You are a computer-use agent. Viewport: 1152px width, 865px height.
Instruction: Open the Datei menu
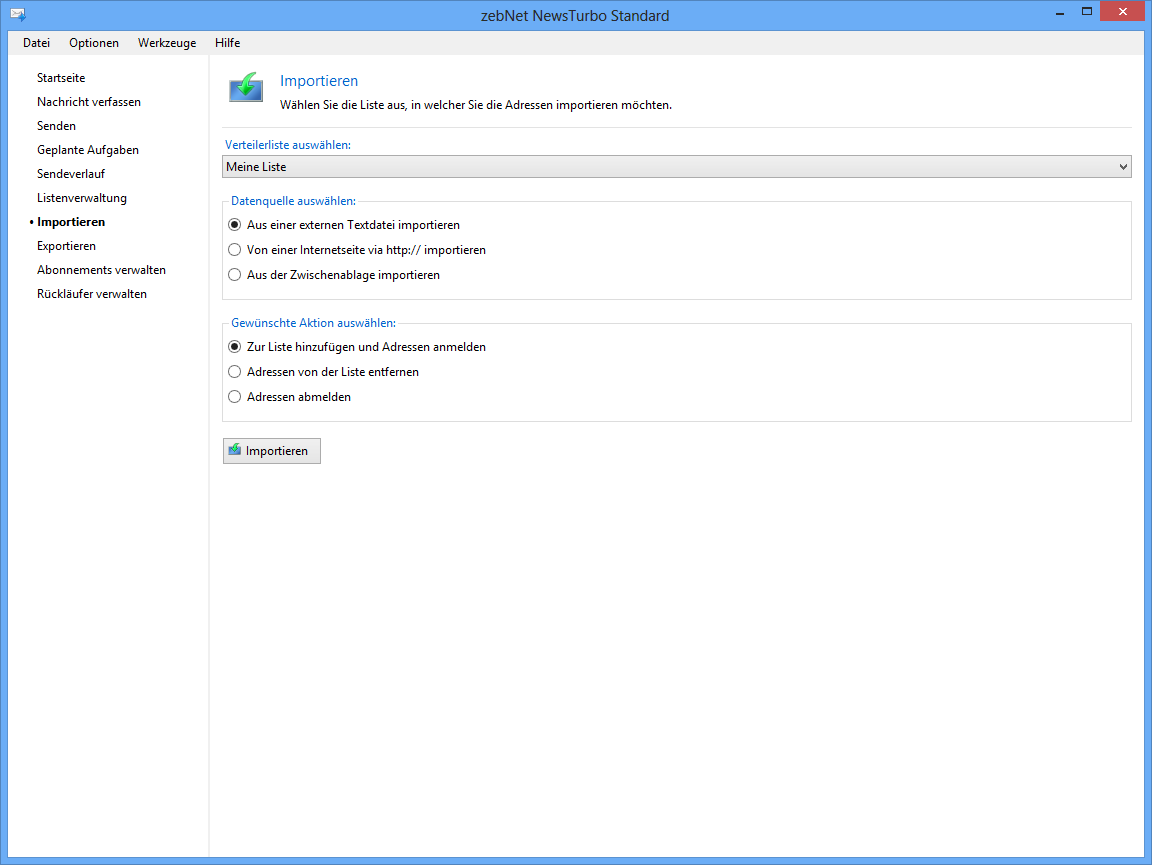click(x=36, y=43)
